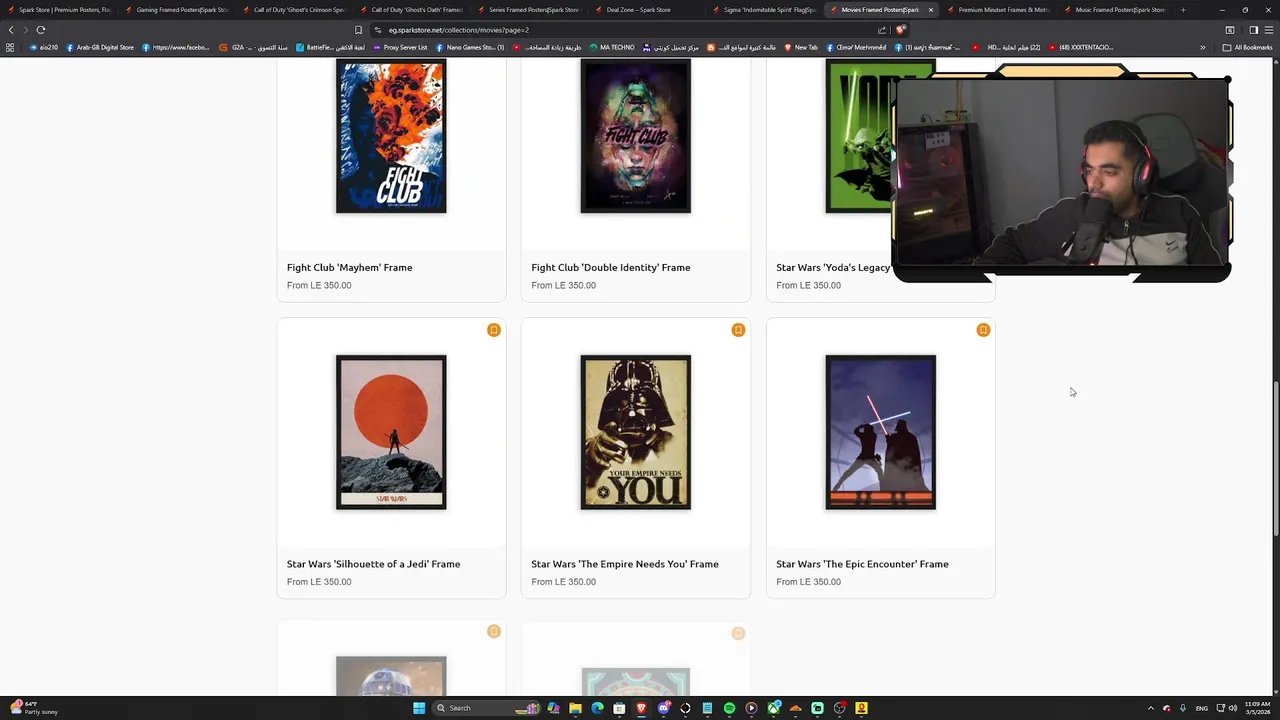Open the All Bookmarks folder
Screen dimensions: 1280x720
(1247, 47)
